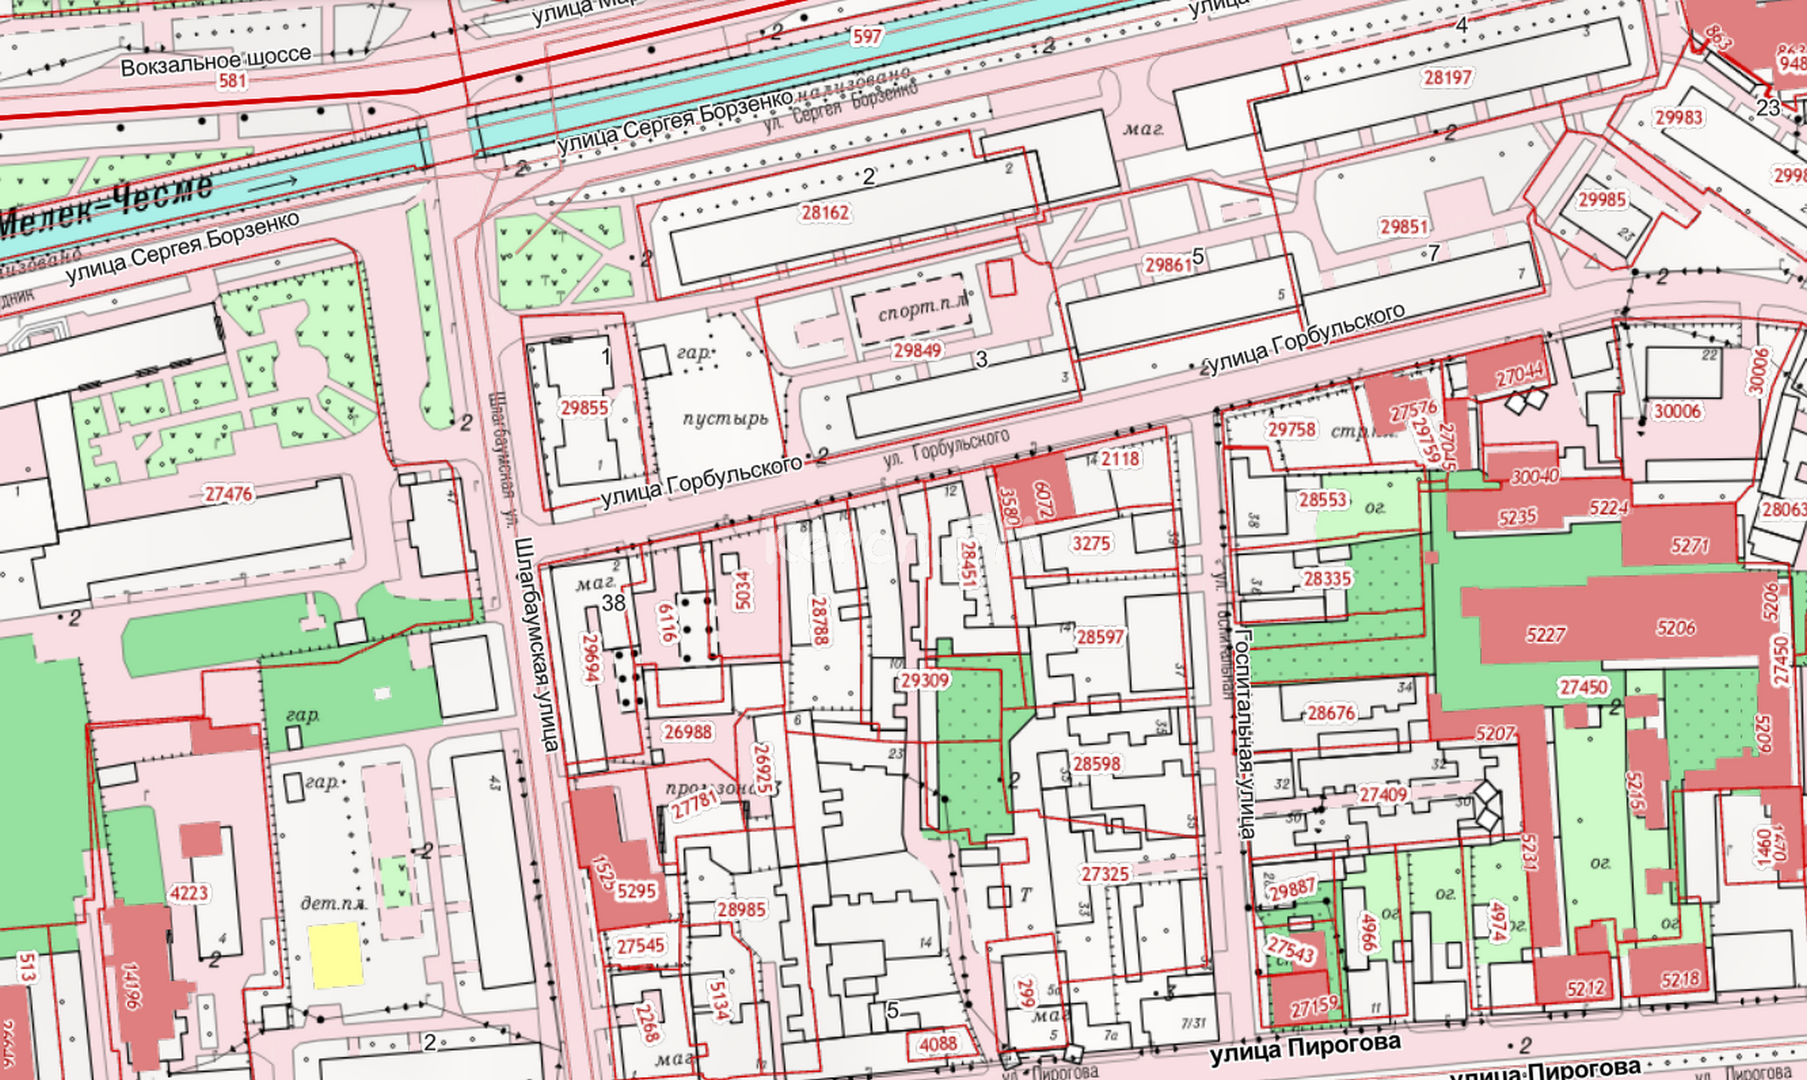The height and width of the screenshot is (1080, 1807).
Task: Click the Вокзальное шоссе street label
Action: (216, 61)
